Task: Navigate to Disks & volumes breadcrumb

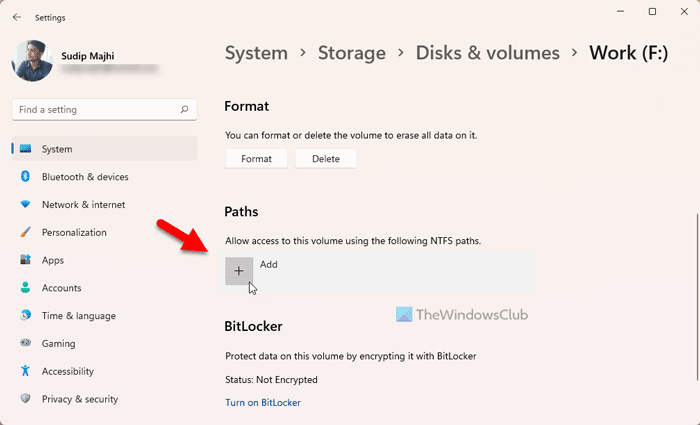Action: [x=488, y=53]
